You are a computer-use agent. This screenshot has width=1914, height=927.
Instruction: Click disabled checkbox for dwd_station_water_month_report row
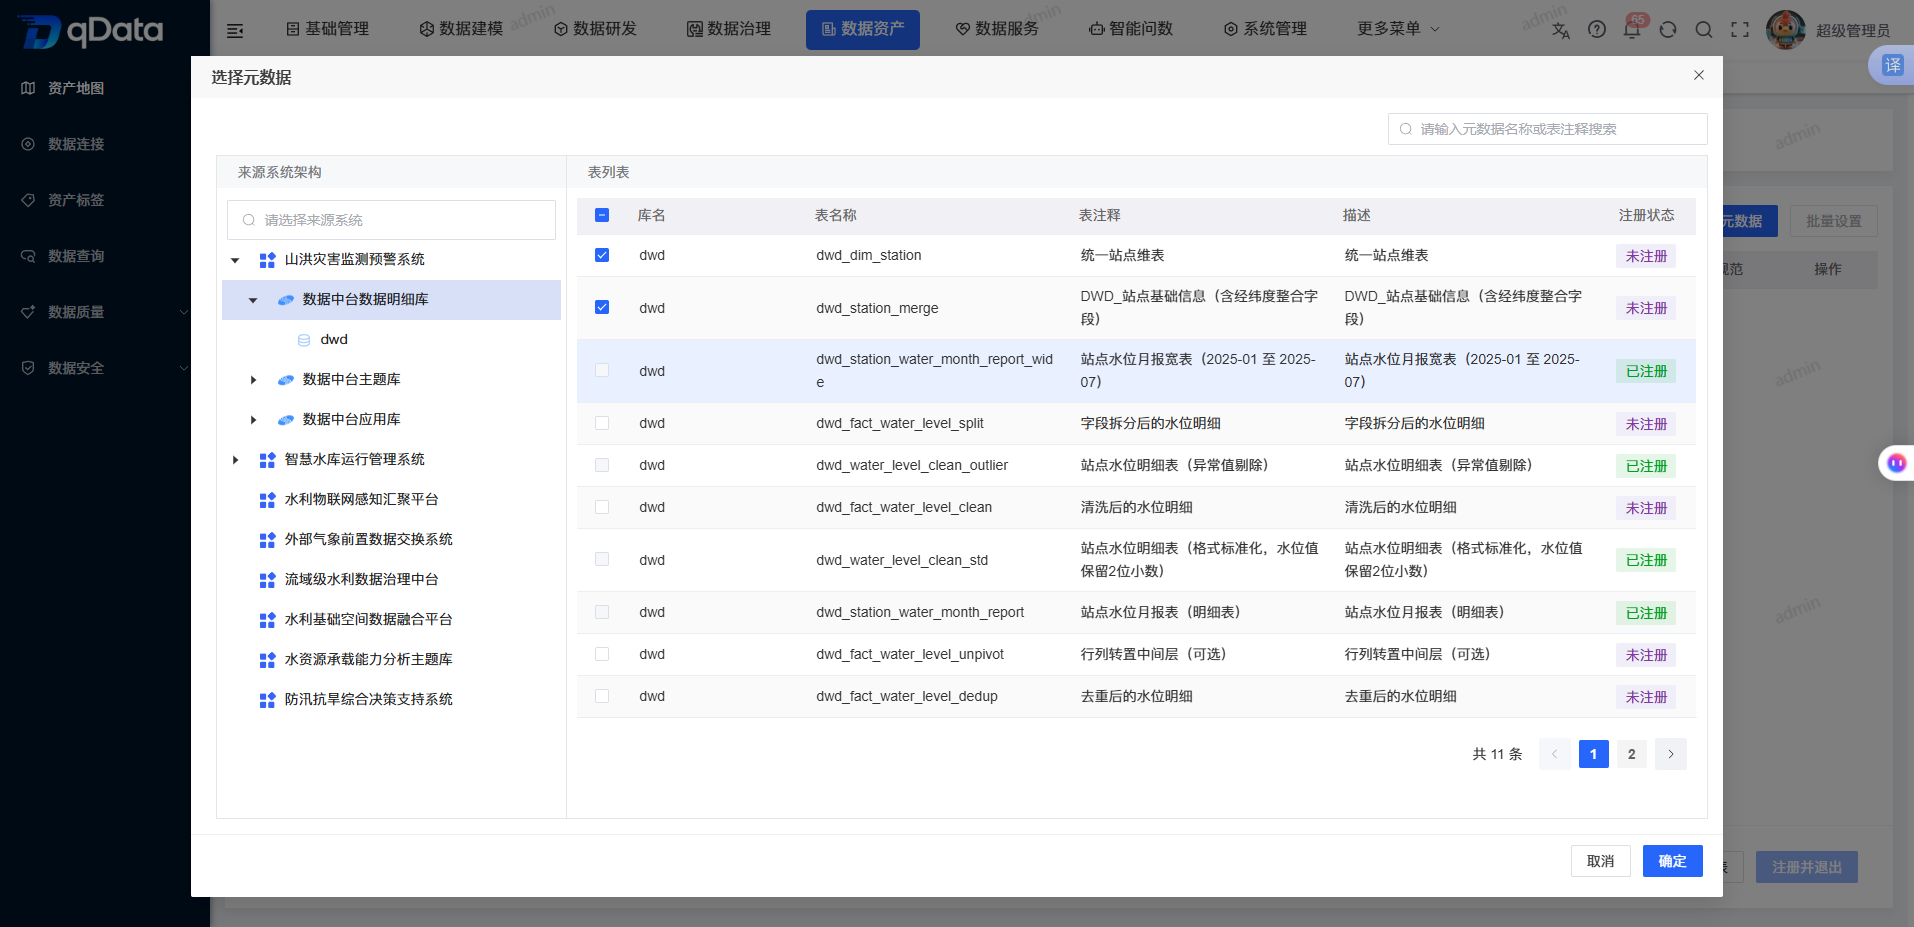(602, 612)
